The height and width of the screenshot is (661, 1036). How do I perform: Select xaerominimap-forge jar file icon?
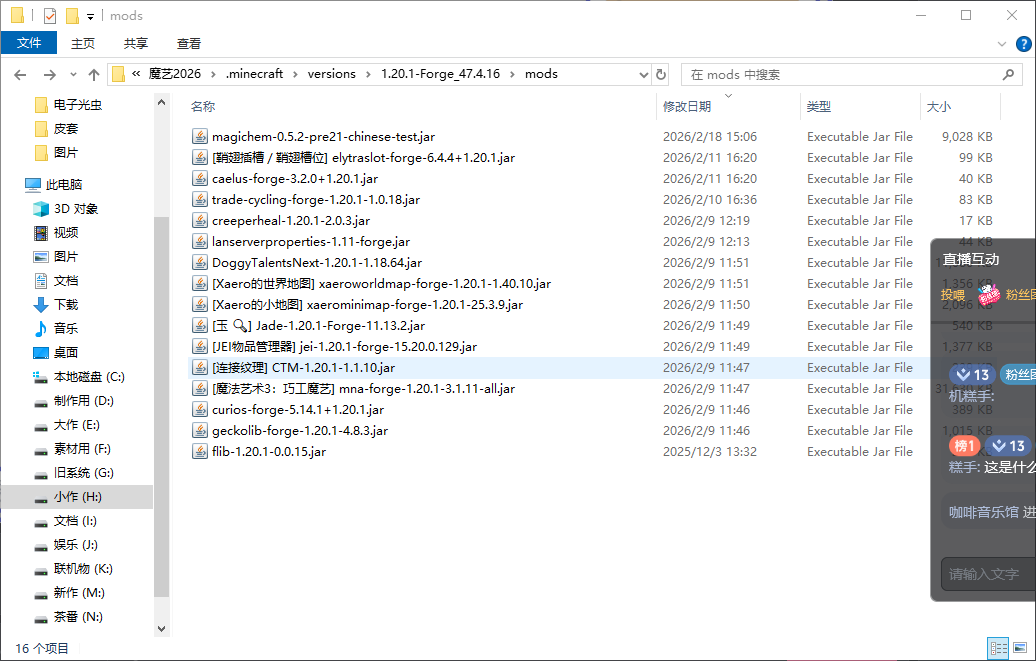[200, 305]
